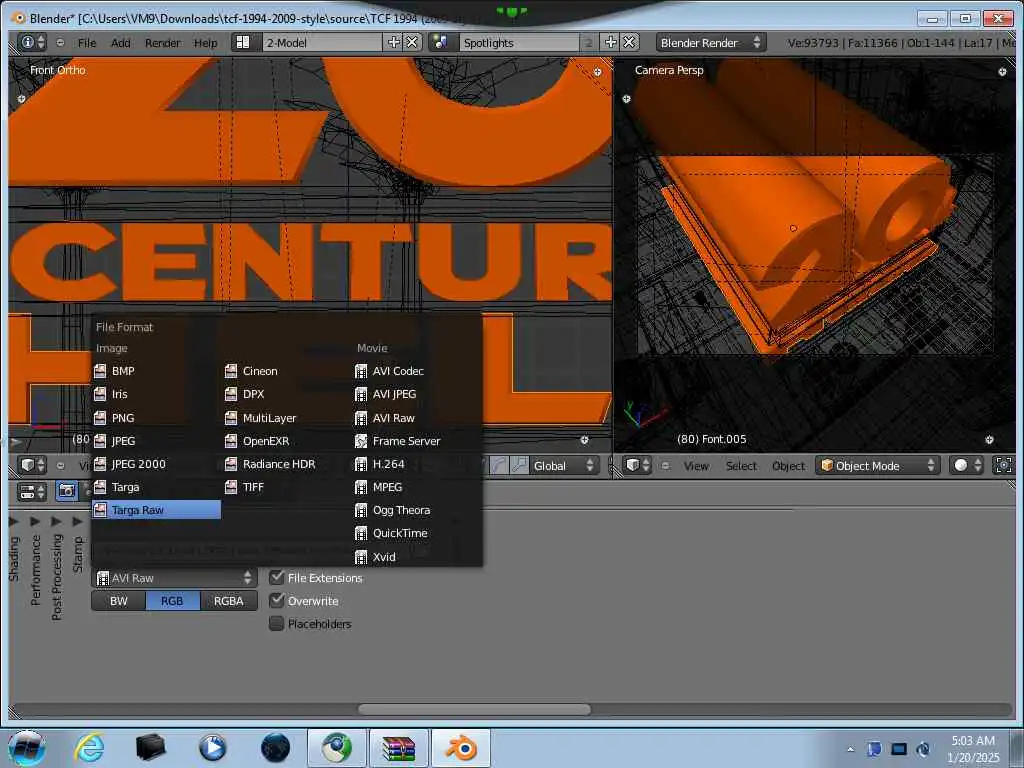This screenshot has width=1024, height=768.
Task: Pick PNG as output format
Action: pos(155,417)
